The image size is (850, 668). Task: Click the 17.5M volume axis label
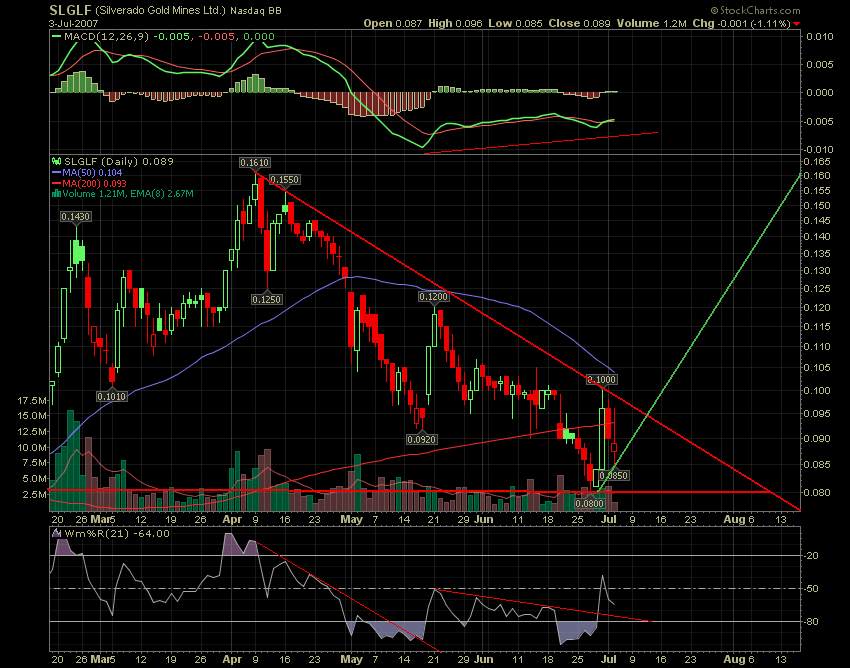32,401
